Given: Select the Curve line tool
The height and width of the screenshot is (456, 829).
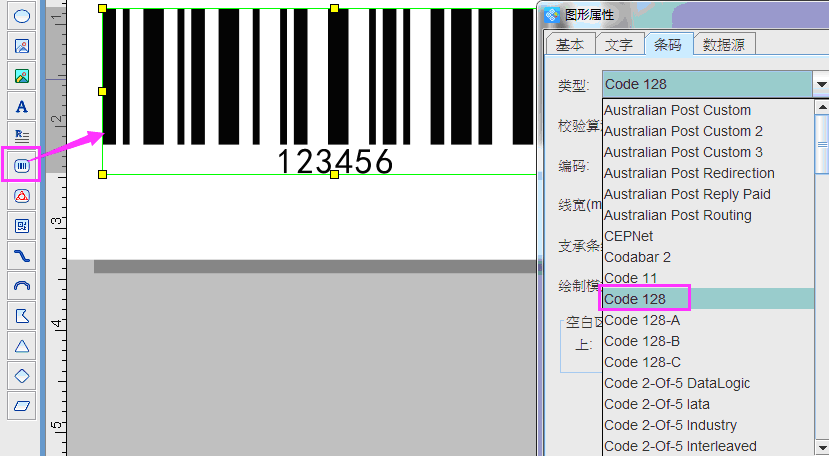Looking at the screenshot, I should [22, 256].
